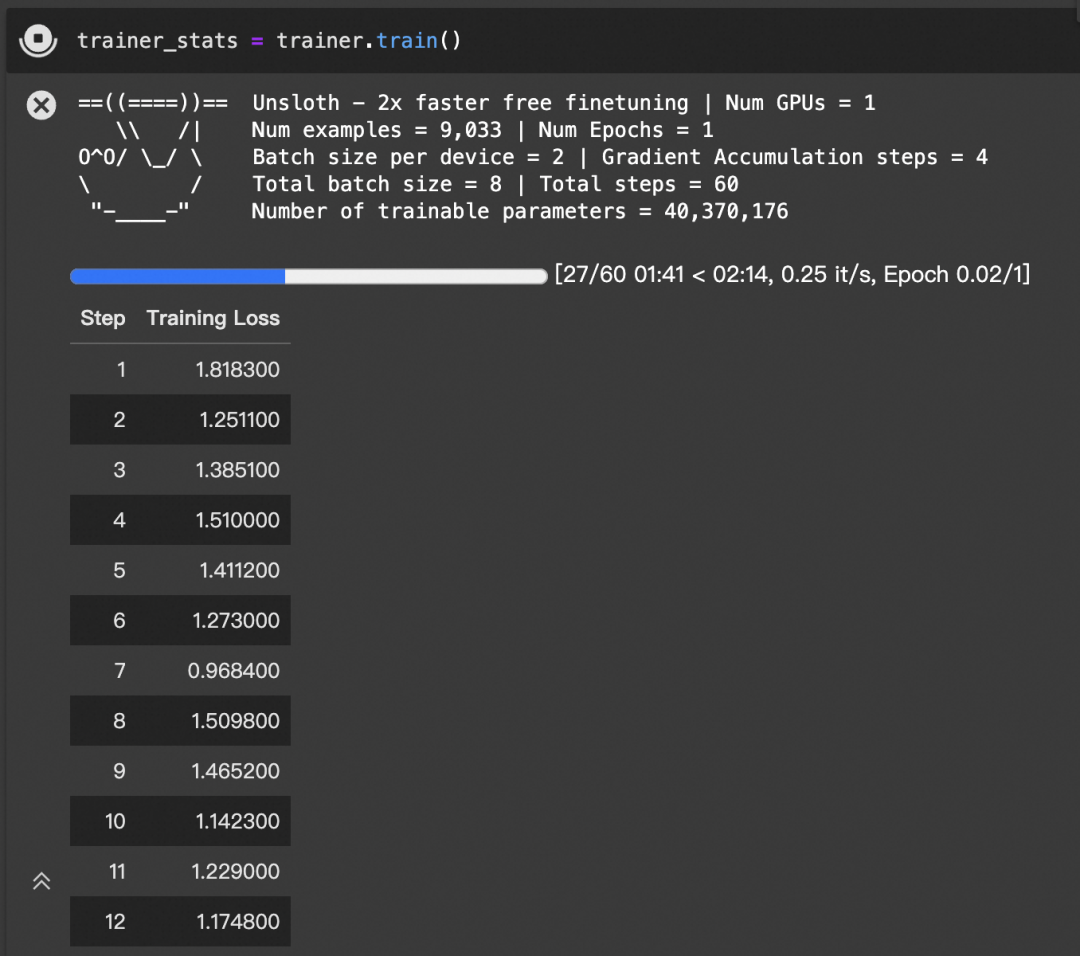
Task: Select step 1 loss value 1.818300
Action: (x=238, y=370)
